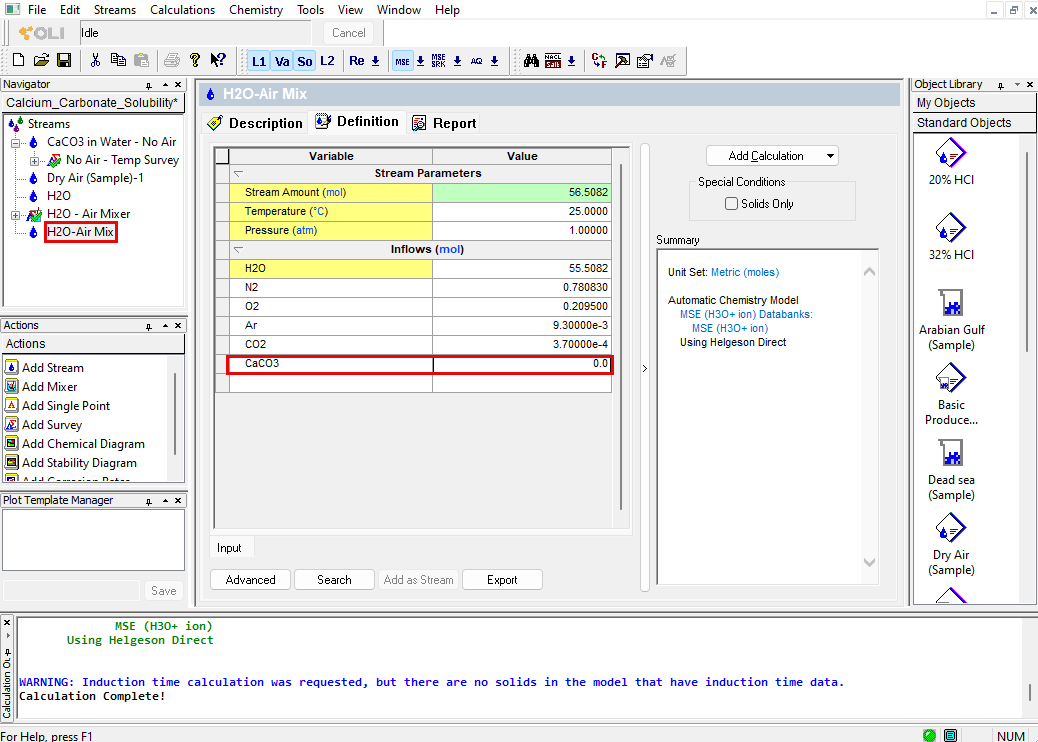This screenshot has height=742, width=1038.
Task: Toggle the So solid phase button
Action: 305,62
